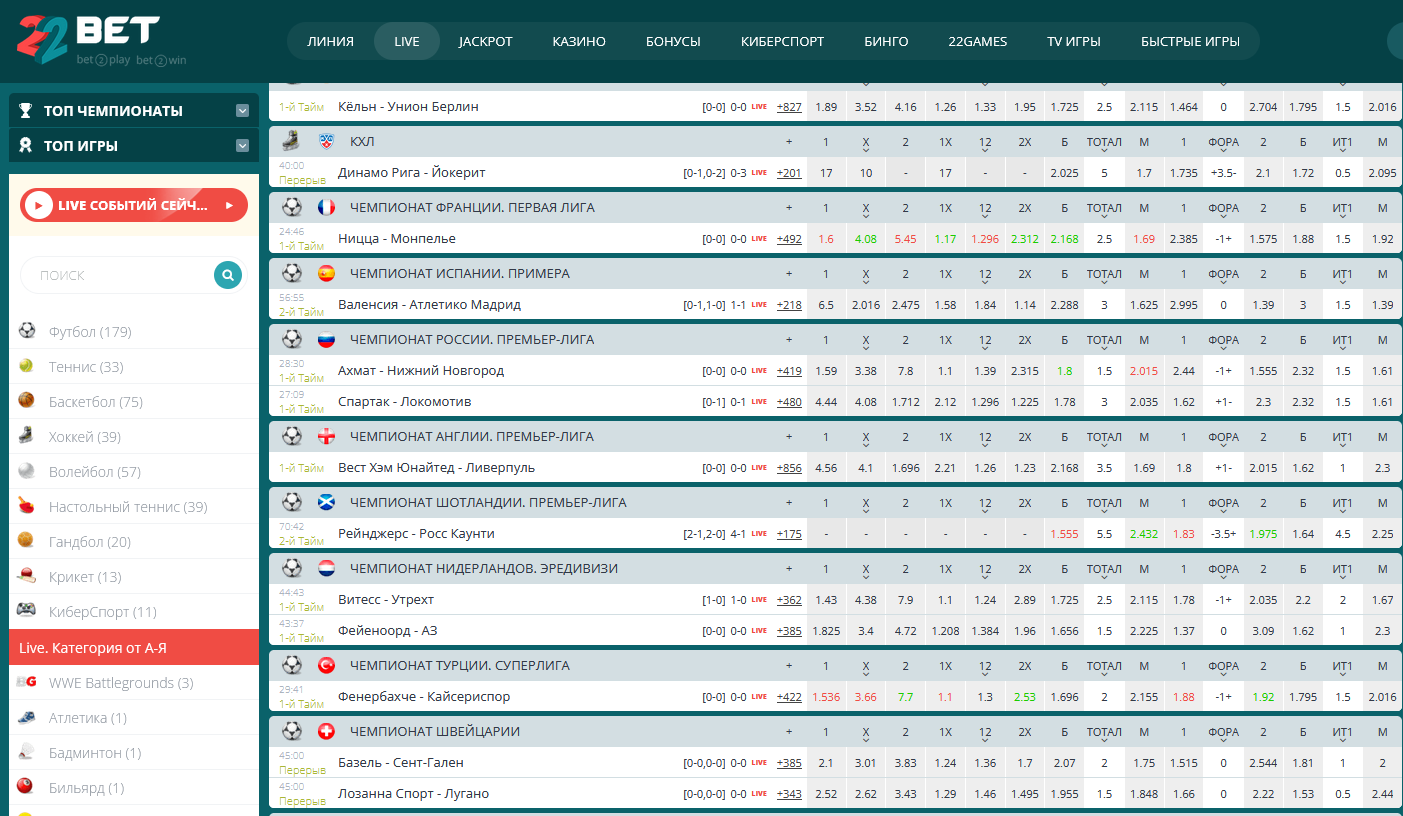This screenshot has width=1403, height=816.
Task: Click the trophy icon beside ТОП ЧЕМПИОНАТЫ
Action: pyautogui.click(x=26, y=111)
